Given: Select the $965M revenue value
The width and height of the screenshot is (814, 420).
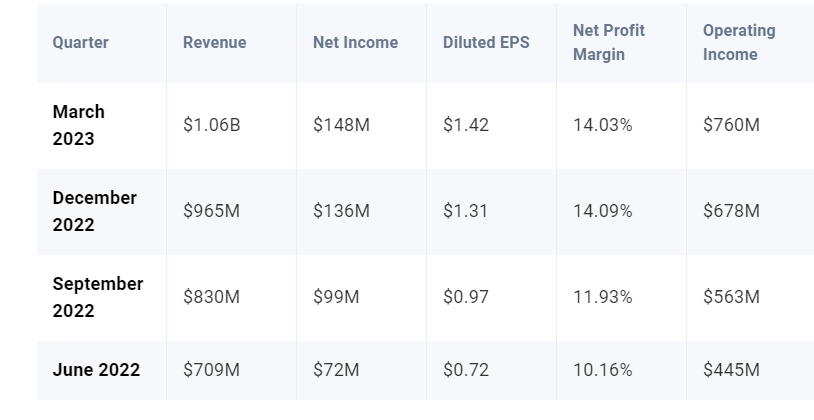Looking at the screenshot, I should click(x=211, y=211).
